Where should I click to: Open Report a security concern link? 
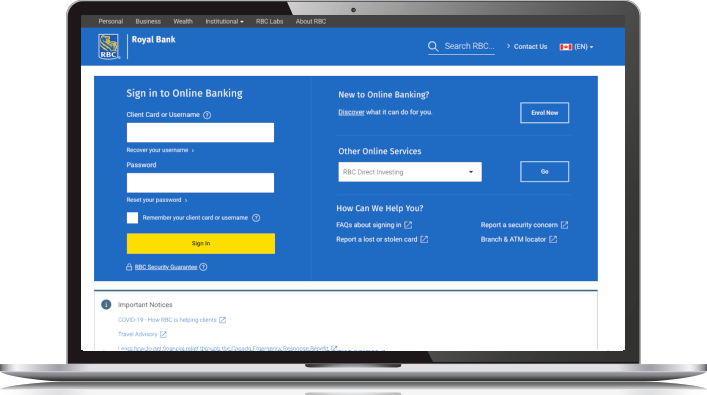coord(519,225)
